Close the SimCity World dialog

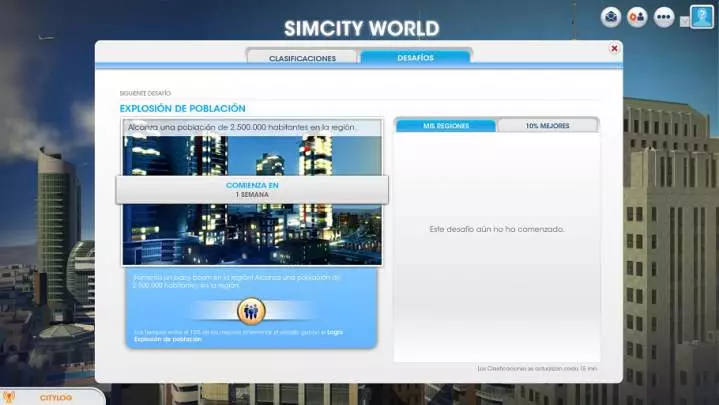(614, 49)
